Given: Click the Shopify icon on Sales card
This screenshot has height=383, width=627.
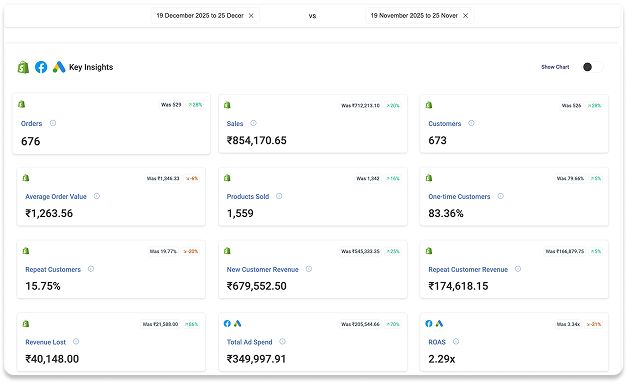Looking at the screenshot, I should click(227, 105).
